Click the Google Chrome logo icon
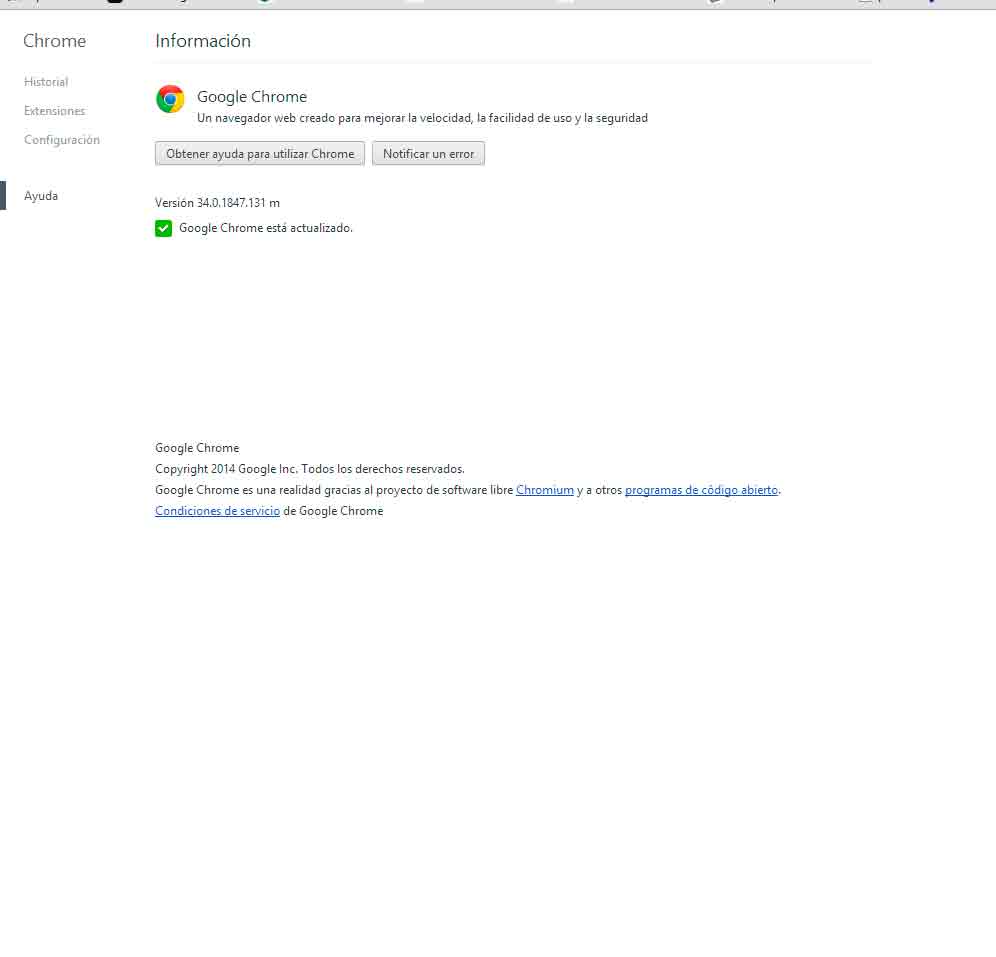996x957 pixels. 170,99
